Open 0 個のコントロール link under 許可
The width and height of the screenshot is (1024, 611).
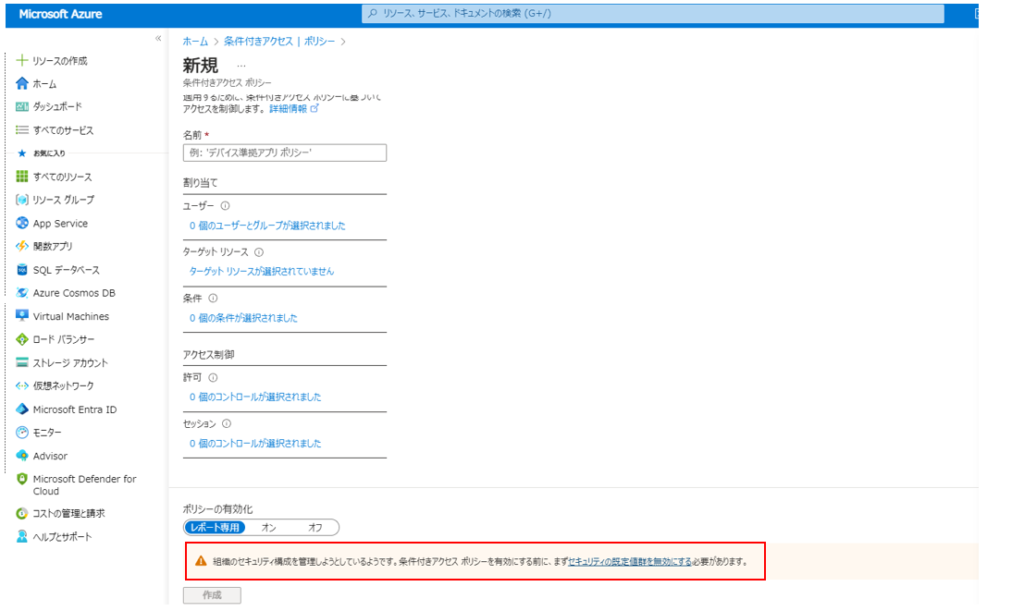(x=255, y=397)
